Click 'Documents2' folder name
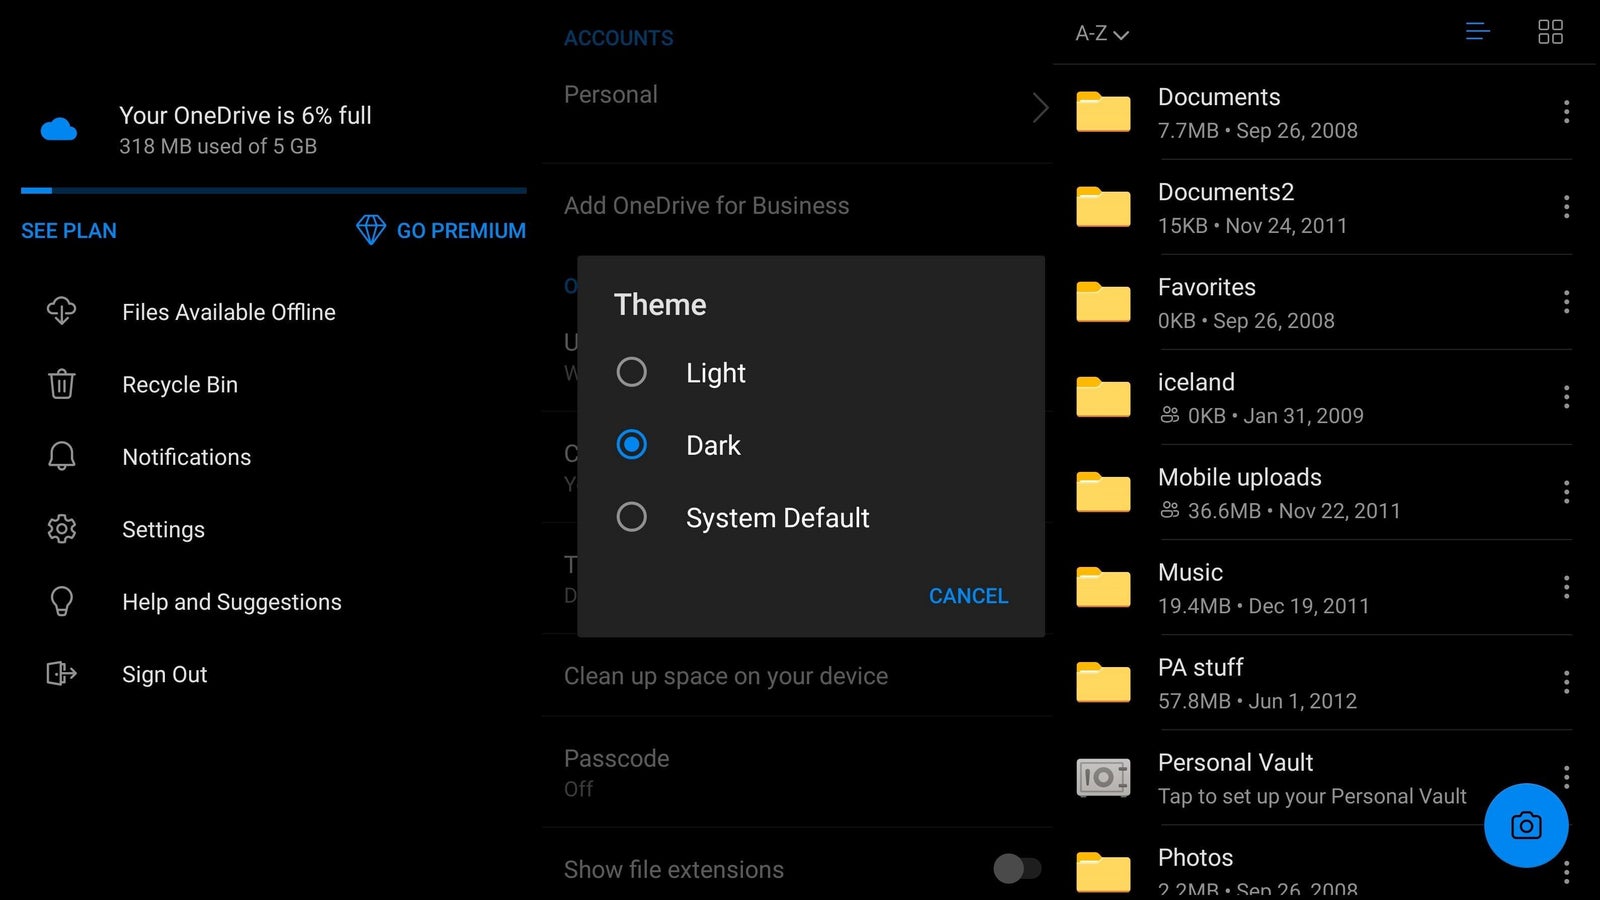 (1226, 192)
